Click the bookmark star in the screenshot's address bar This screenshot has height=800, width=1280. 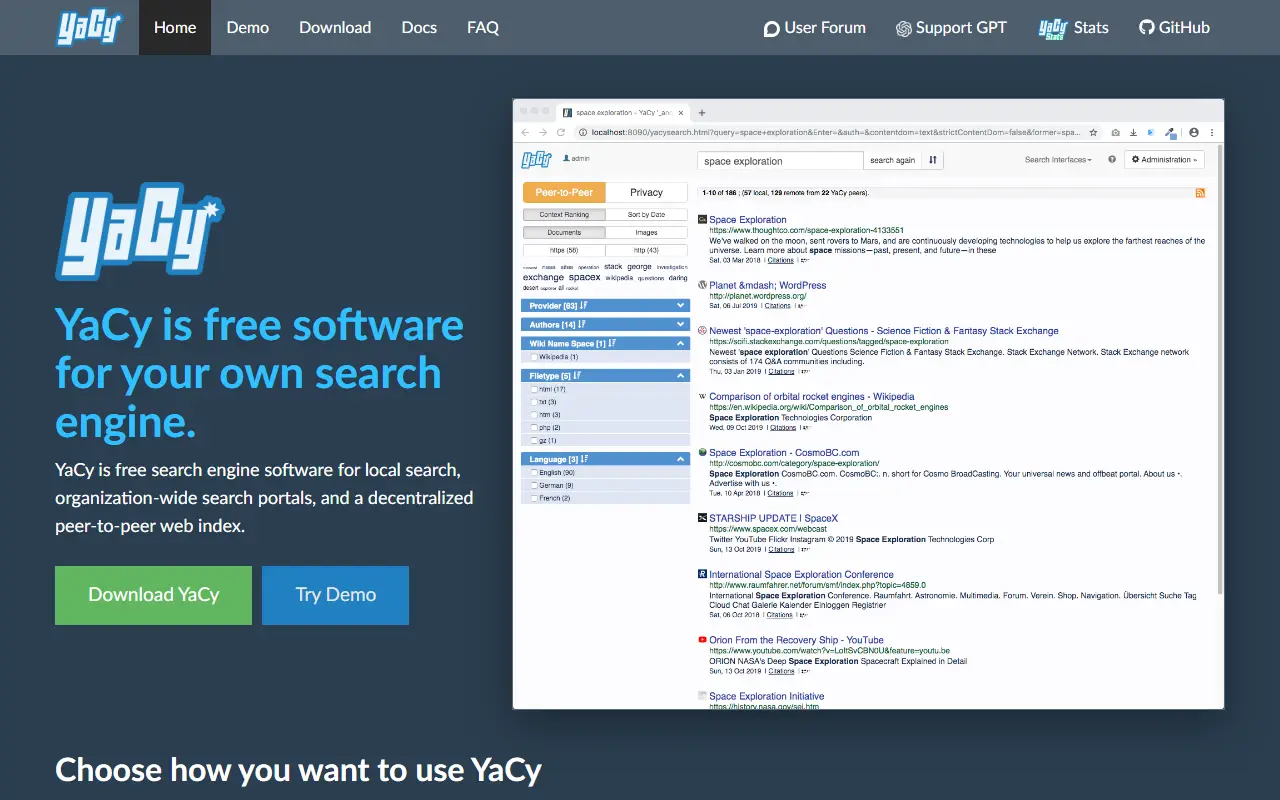click(1093, 132)
